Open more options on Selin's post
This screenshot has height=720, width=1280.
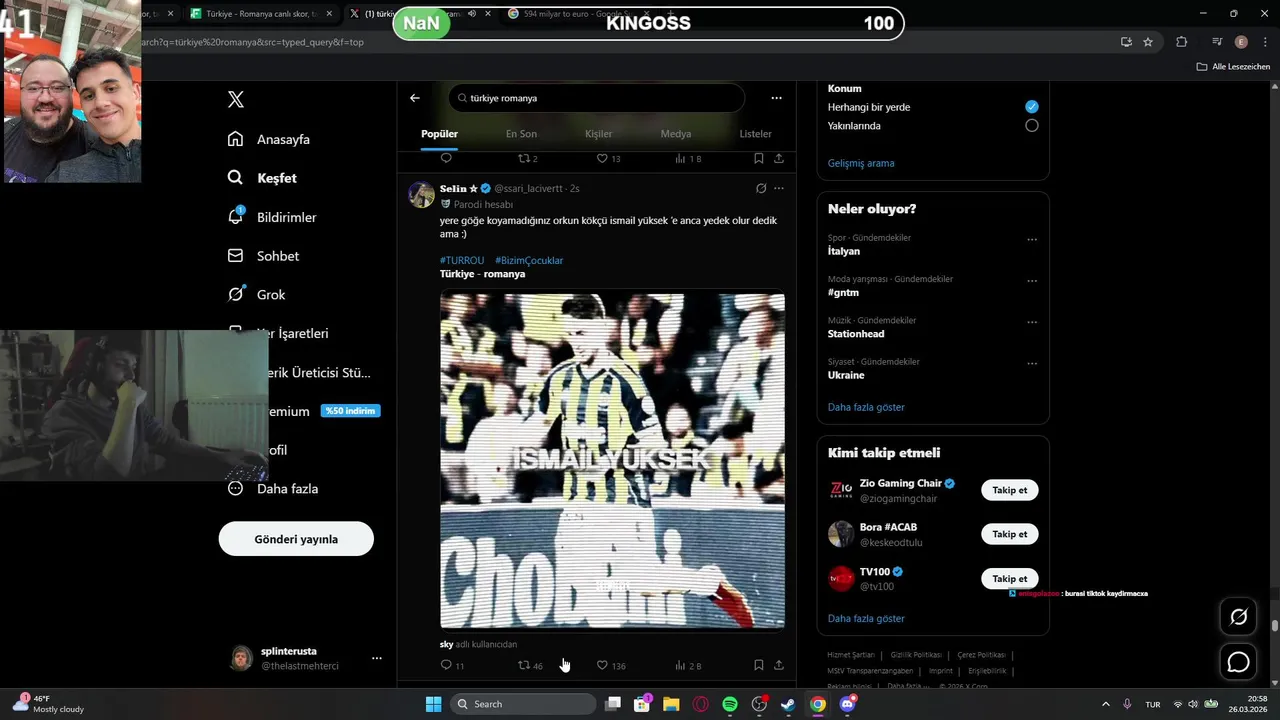(x=779, y=188)
